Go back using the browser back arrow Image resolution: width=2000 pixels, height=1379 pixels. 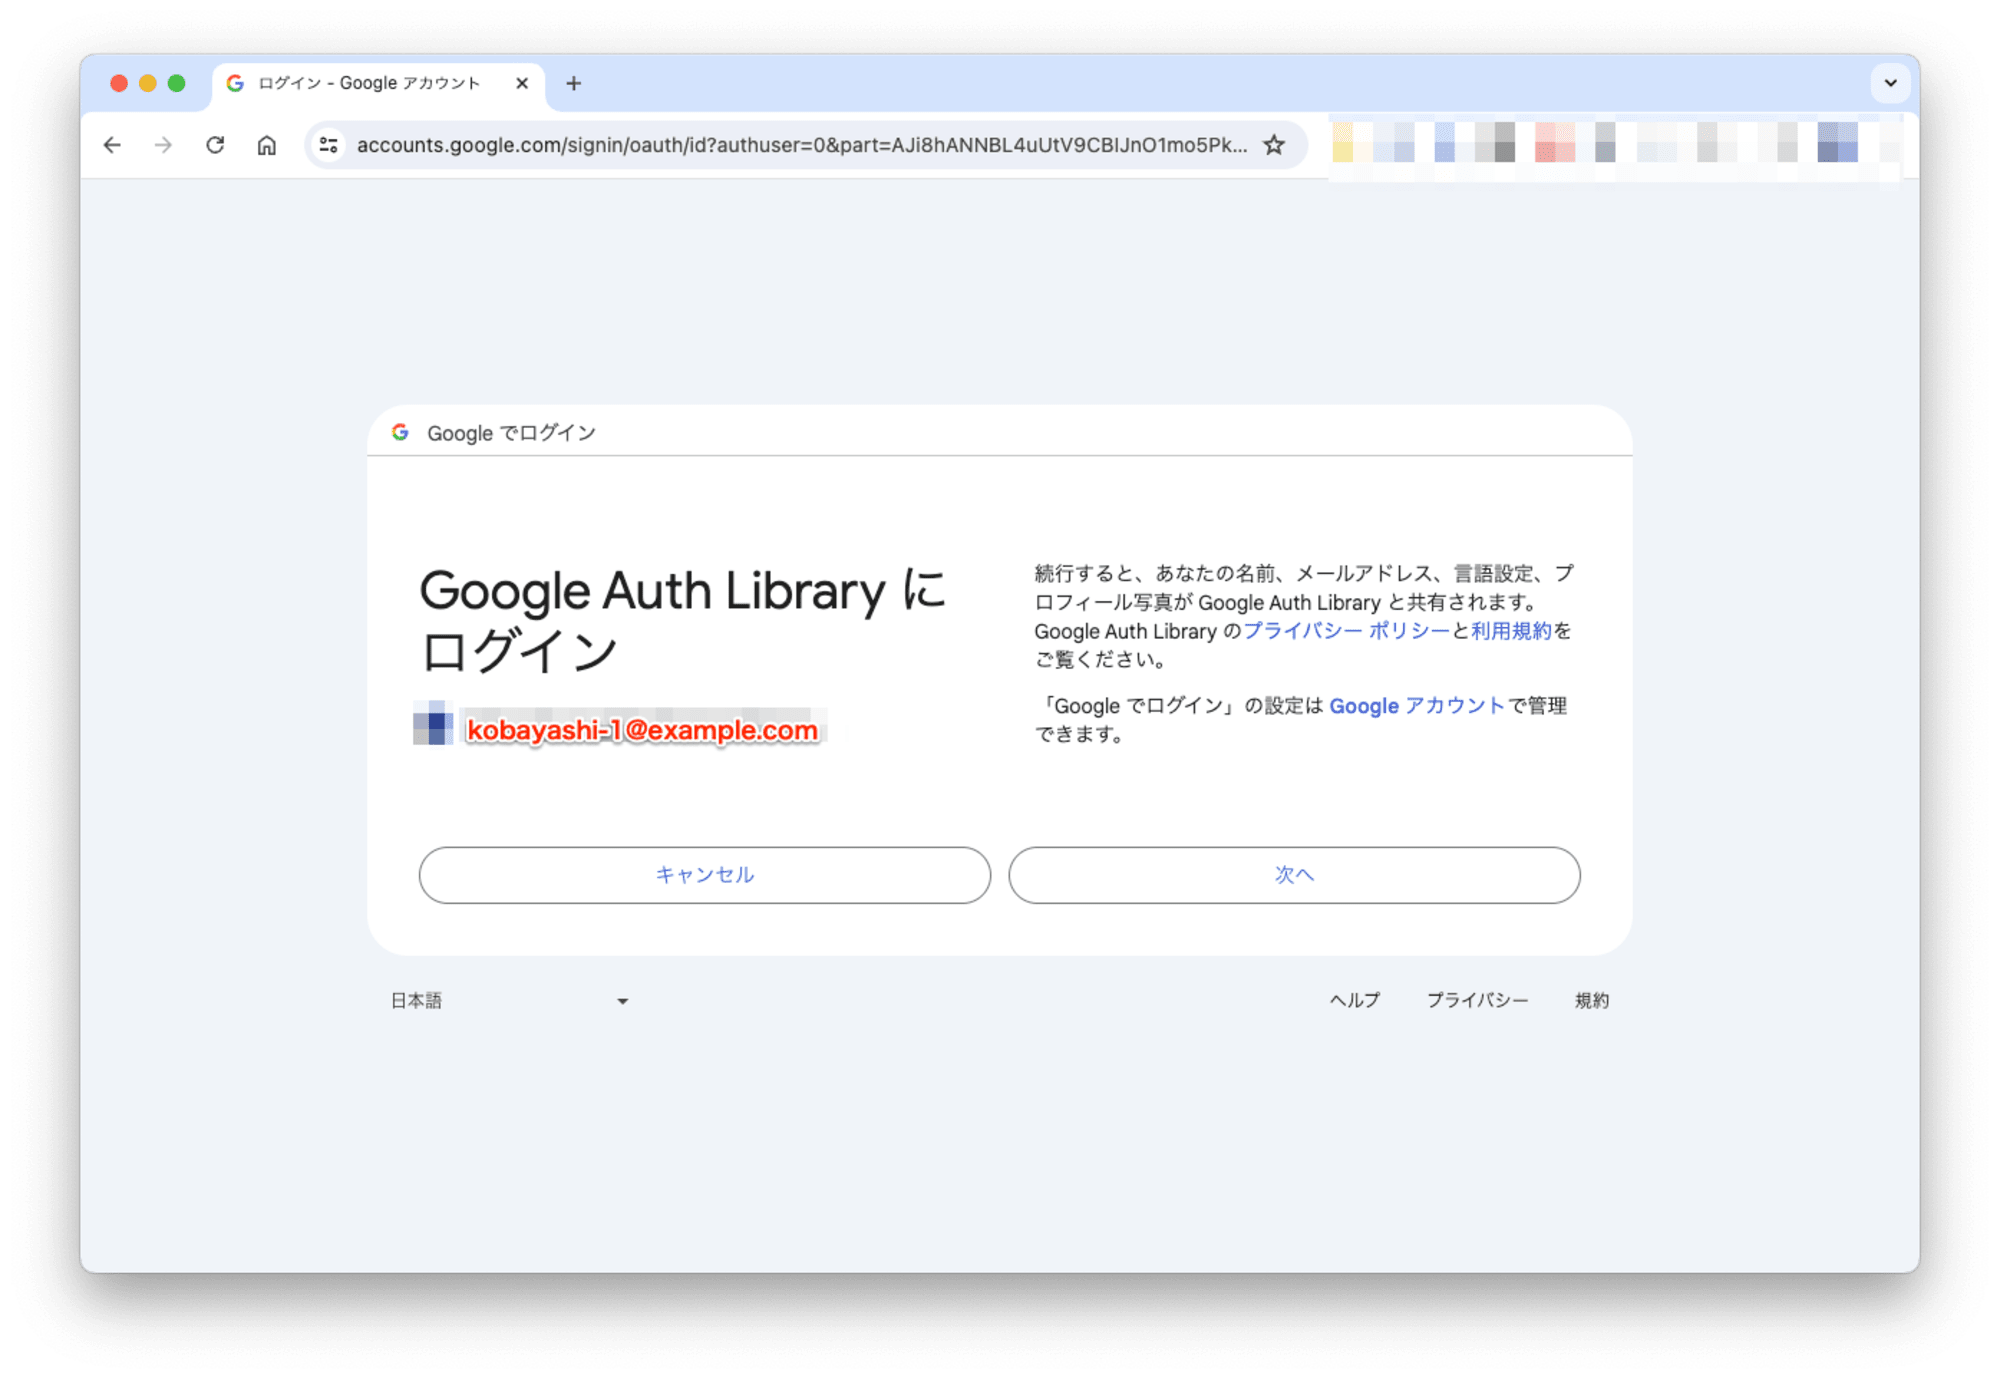112,145
